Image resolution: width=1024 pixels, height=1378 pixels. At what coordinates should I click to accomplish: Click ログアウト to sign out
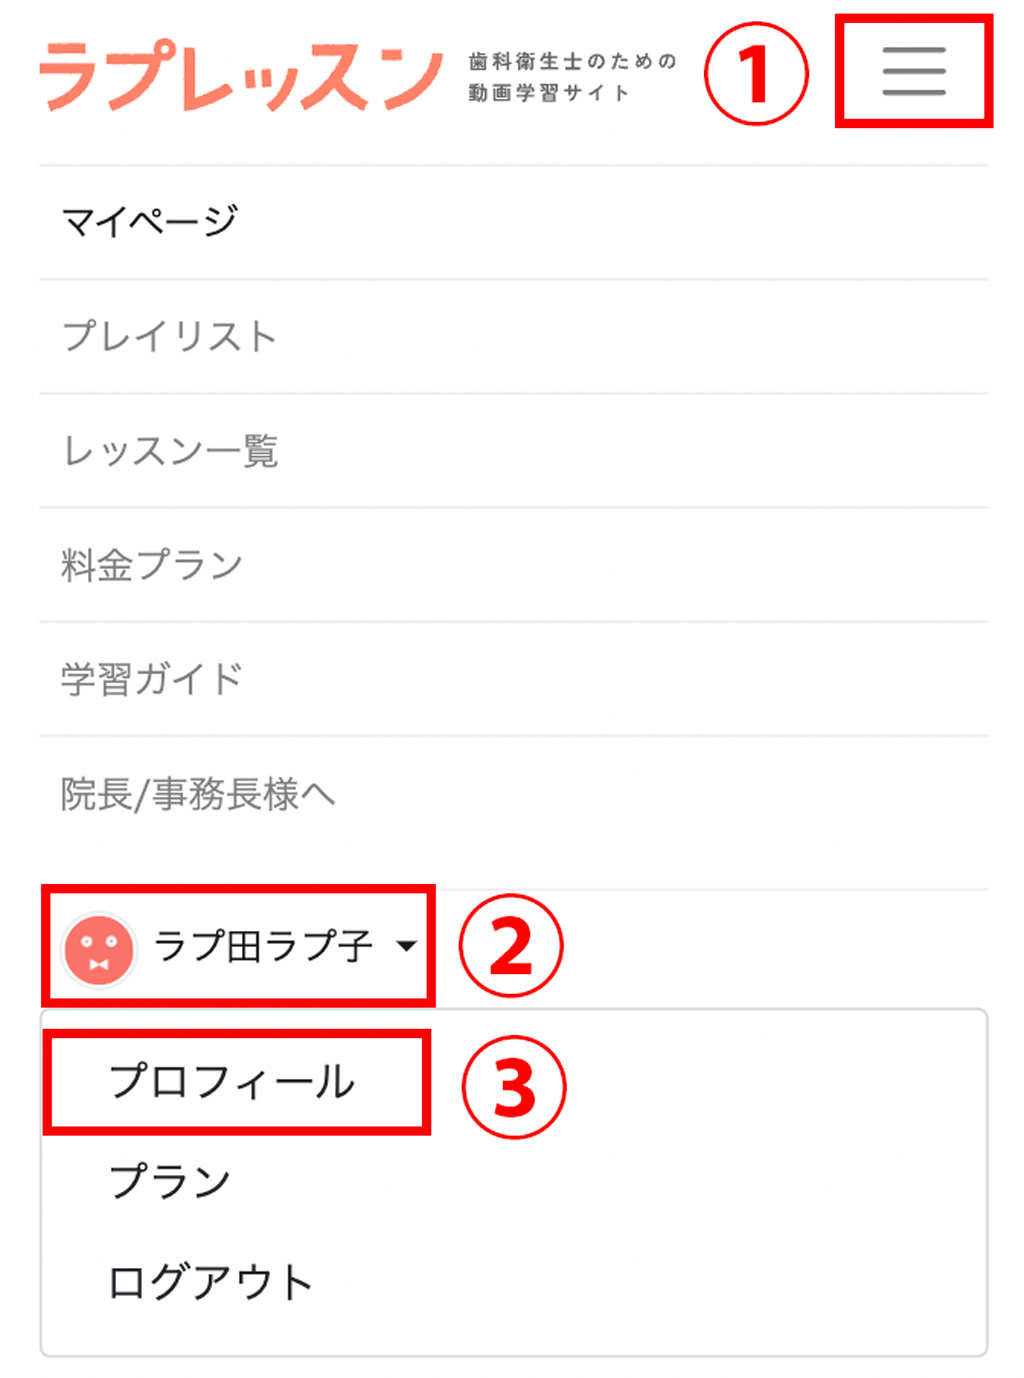(x=211, y=1282)
